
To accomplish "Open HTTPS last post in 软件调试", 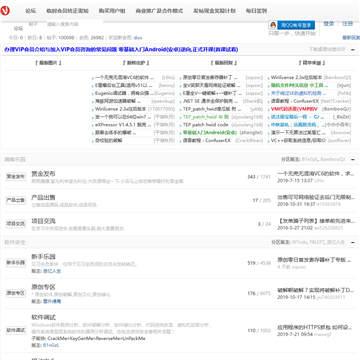I will pos(315,327).
